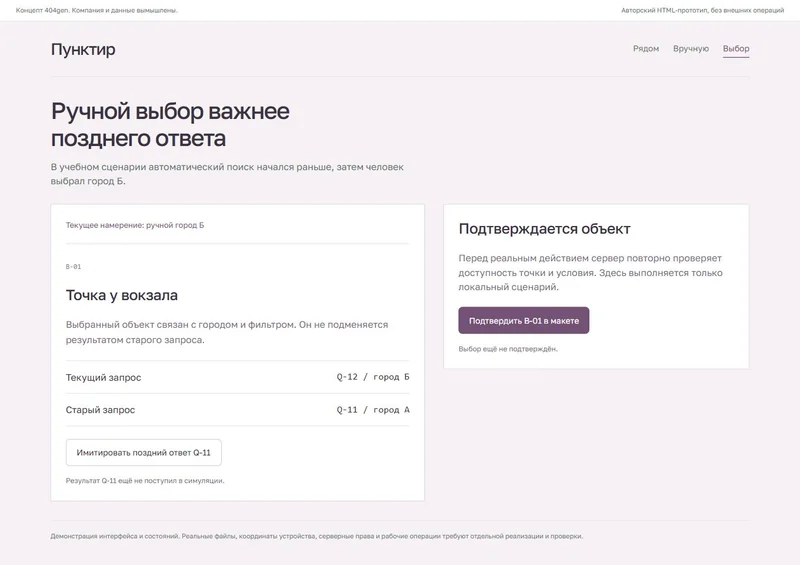Click status text Результат Q-11 ещё не поступил
The width and height of the screenshot is (800, 565).
coord(145,480)
